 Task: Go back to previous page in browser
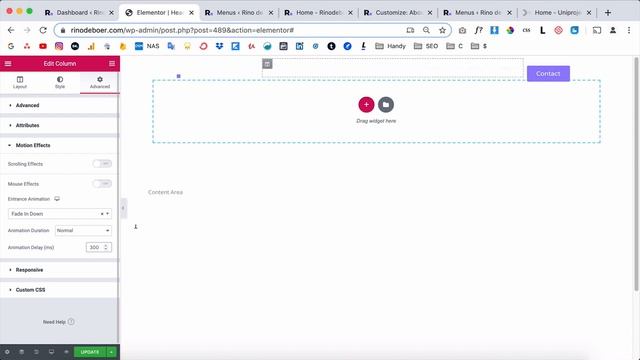coord(11,30)
